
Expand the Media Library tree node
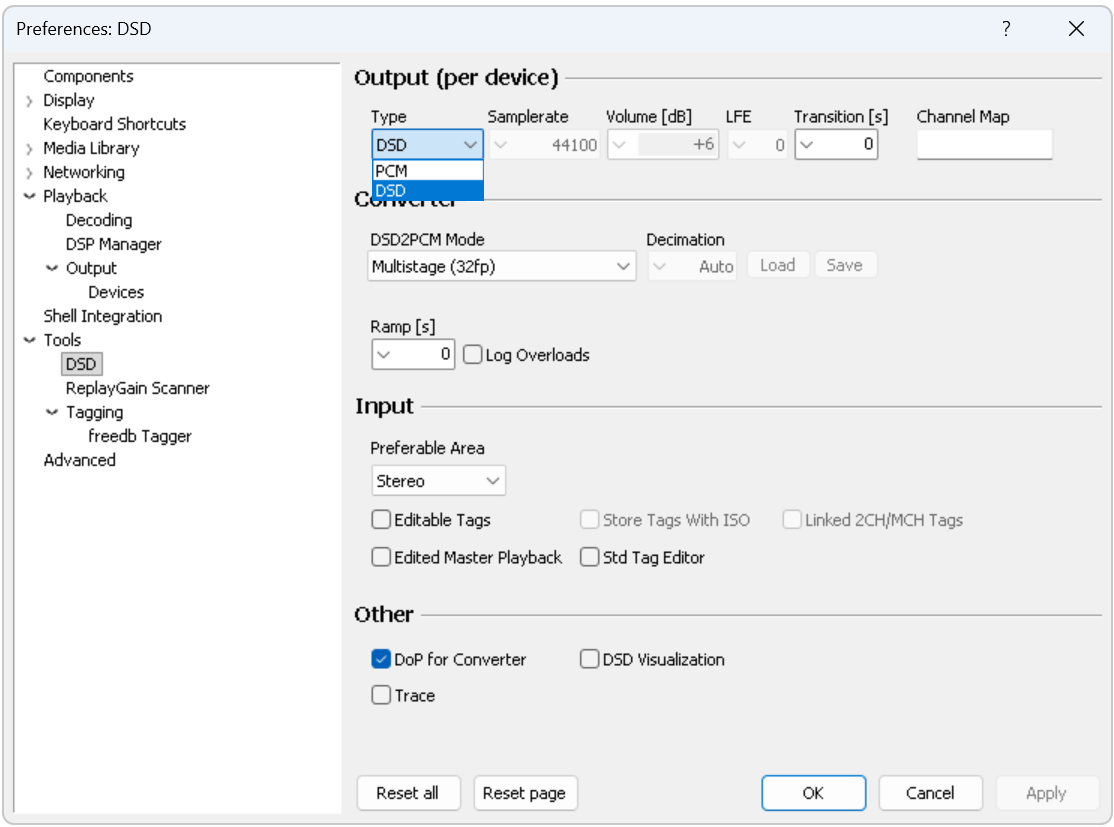coord(30,149)
